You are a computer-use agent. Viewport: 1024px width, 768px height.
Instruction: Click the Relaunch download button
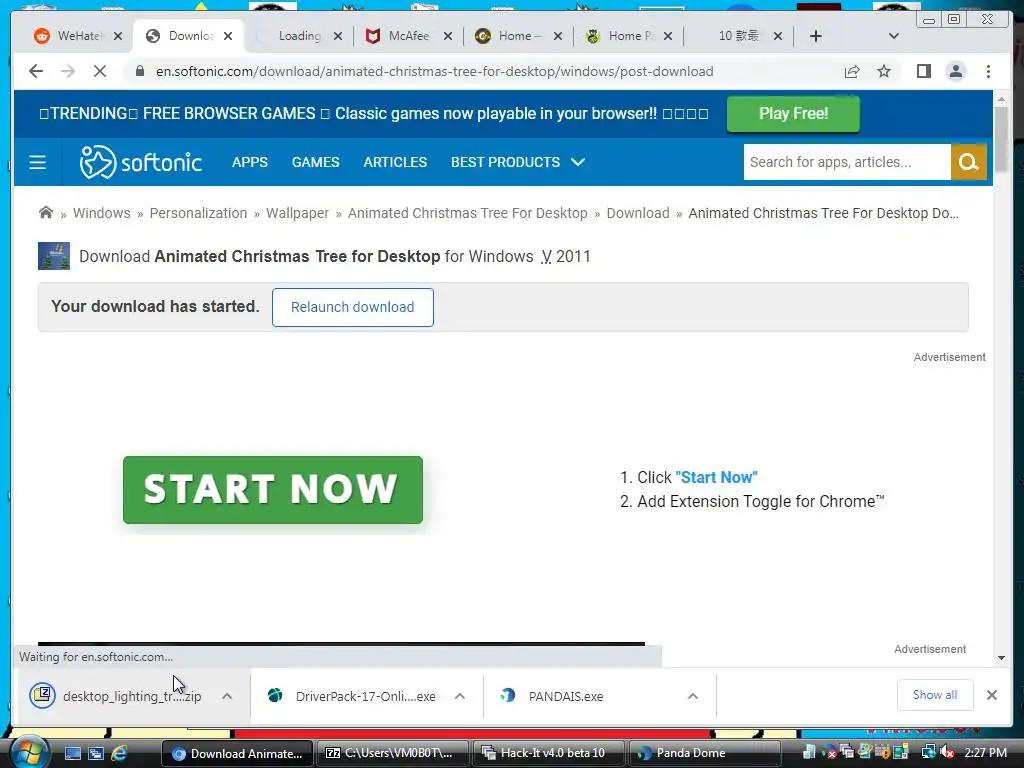tap(353, 307)
